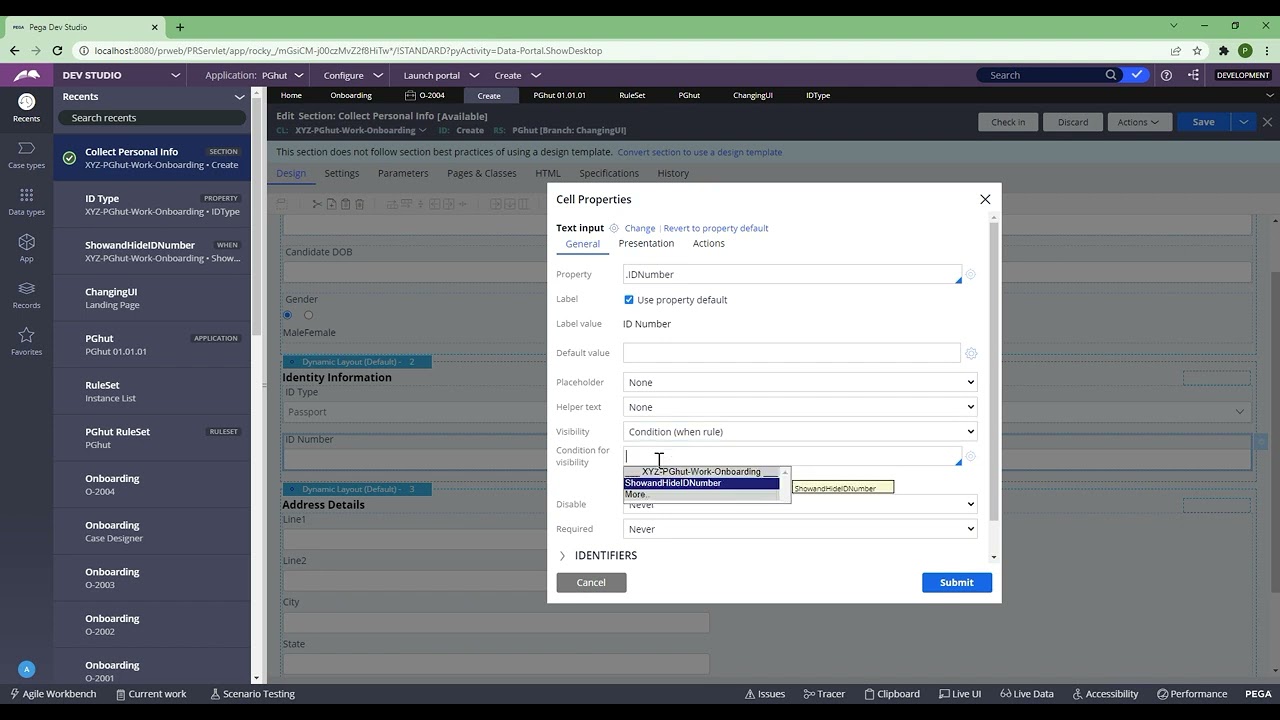Open Agile Workbench
This screenshot has width=1280, height=720.
point(53,694)
